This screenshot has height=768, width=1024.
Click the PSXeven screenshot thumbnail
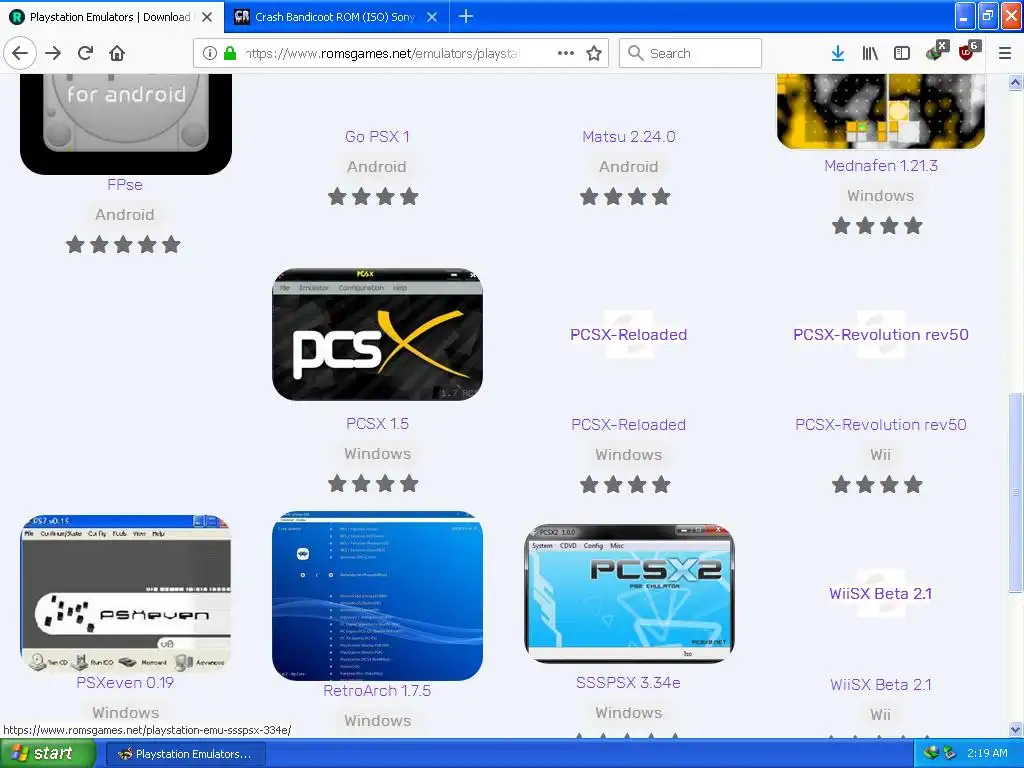click(x=125, y=593)
